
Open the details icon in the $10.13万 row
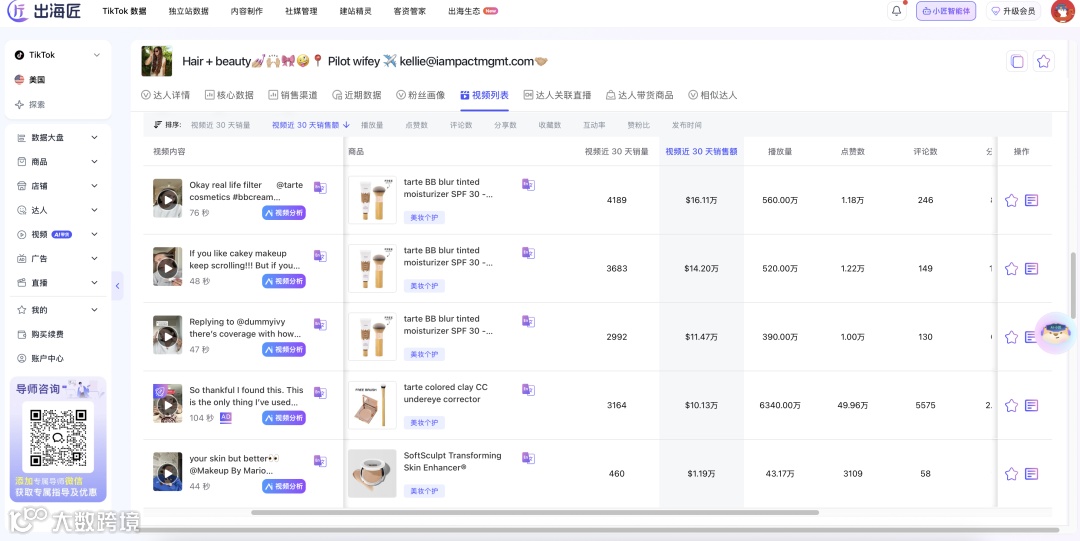pyautogui.click(x=1031, y=405)
